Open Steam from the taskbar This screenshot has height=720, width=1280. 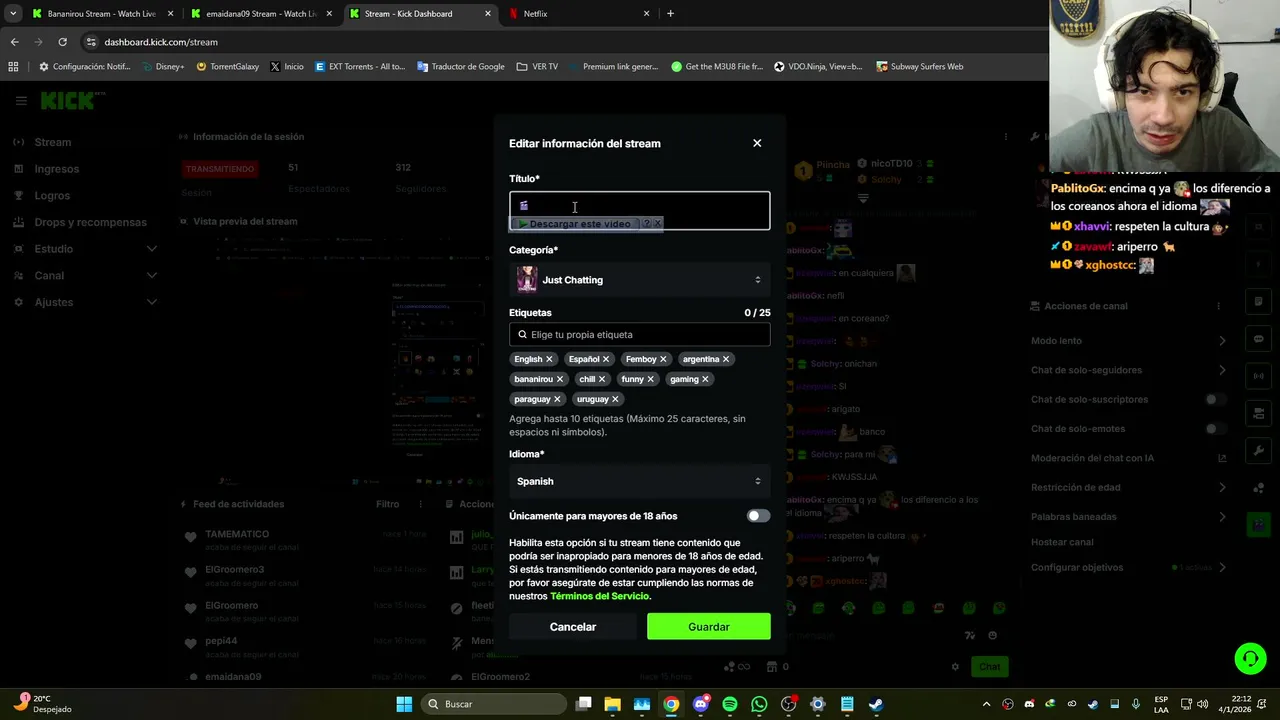click(x=876, y=704)
